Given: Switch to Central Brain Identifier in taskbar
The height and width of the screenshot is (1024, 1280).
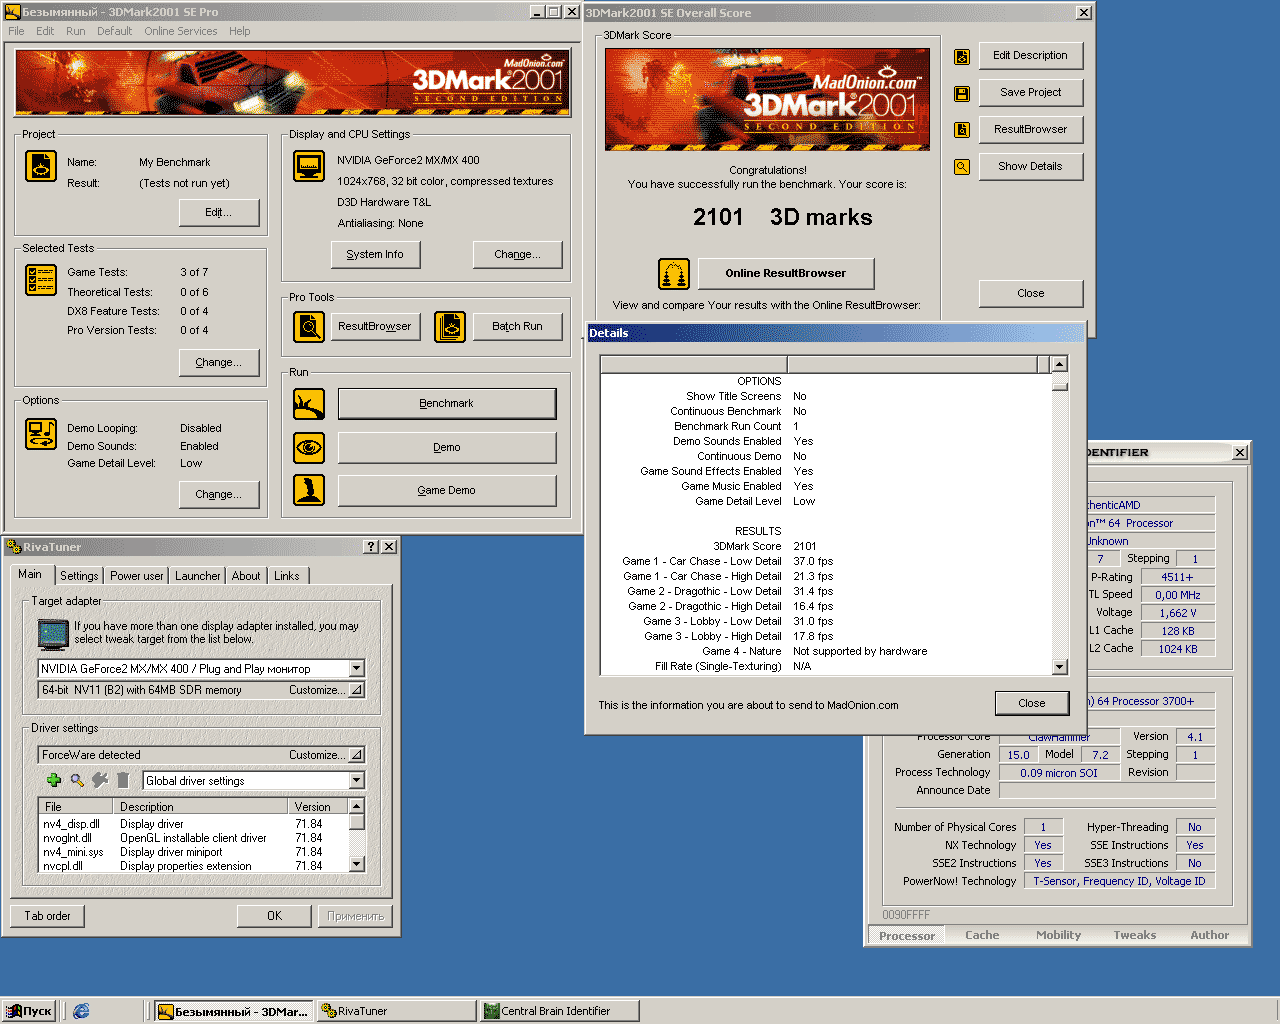Looking at the screenshot, I should 558,1011.
